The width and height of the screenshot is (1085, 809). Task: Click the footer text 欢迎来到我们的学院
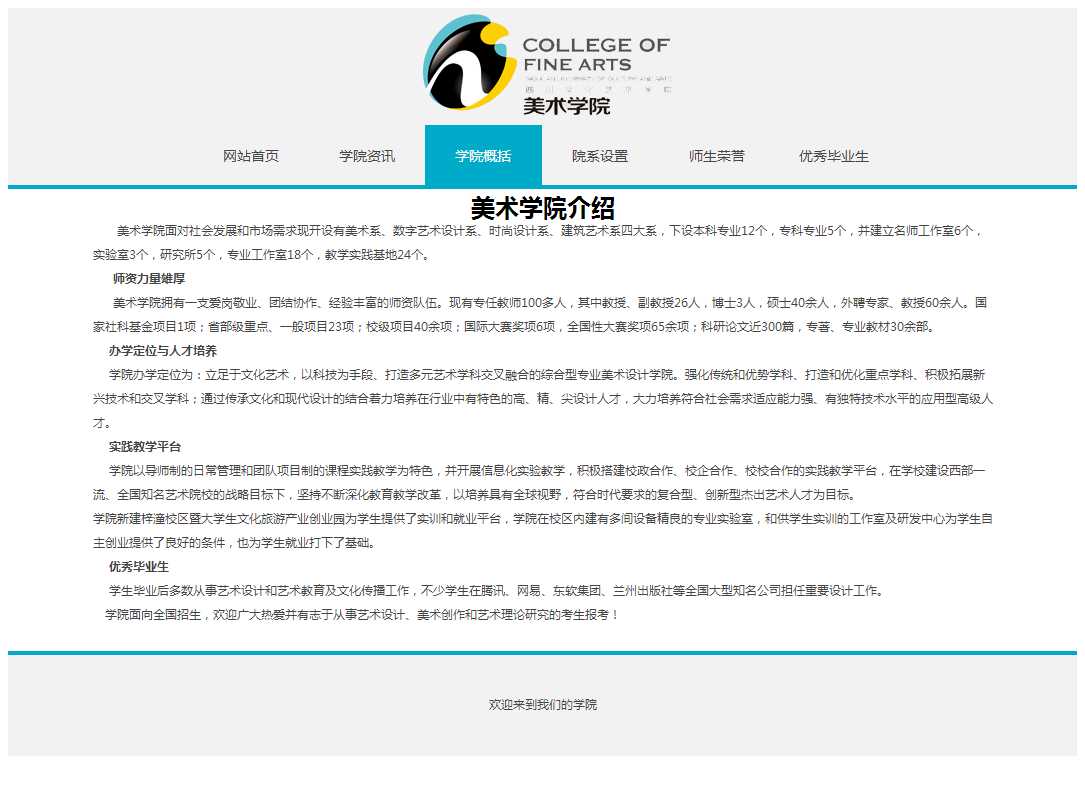coord(542,705)
